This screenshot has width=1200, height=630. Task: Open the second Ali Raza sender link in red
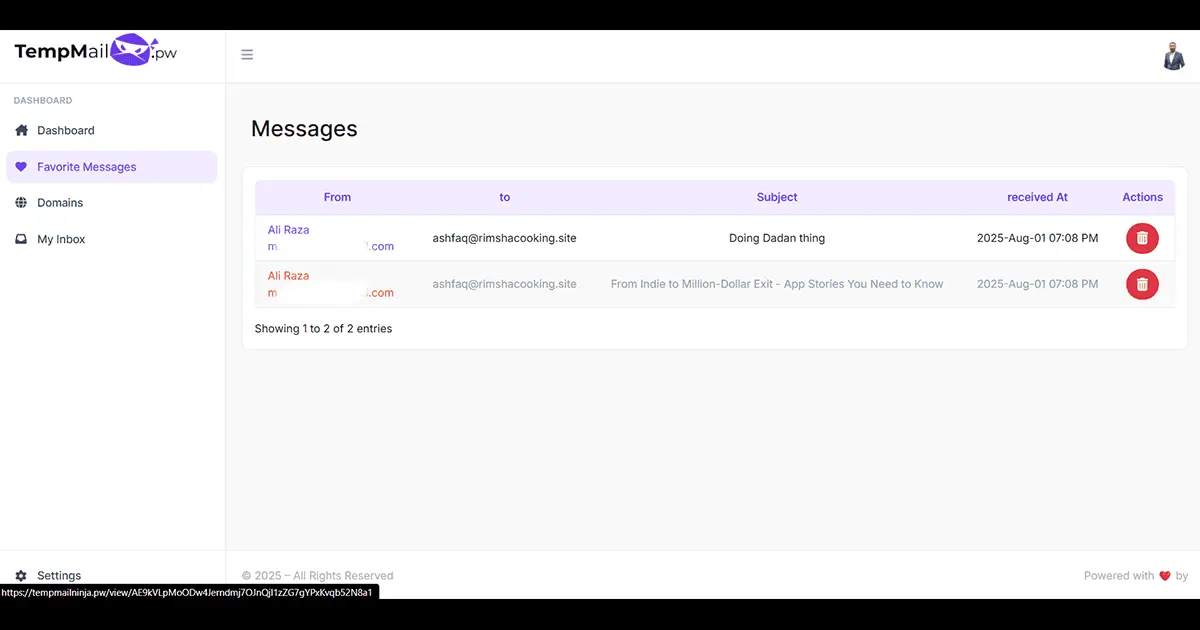coord(288,276)
